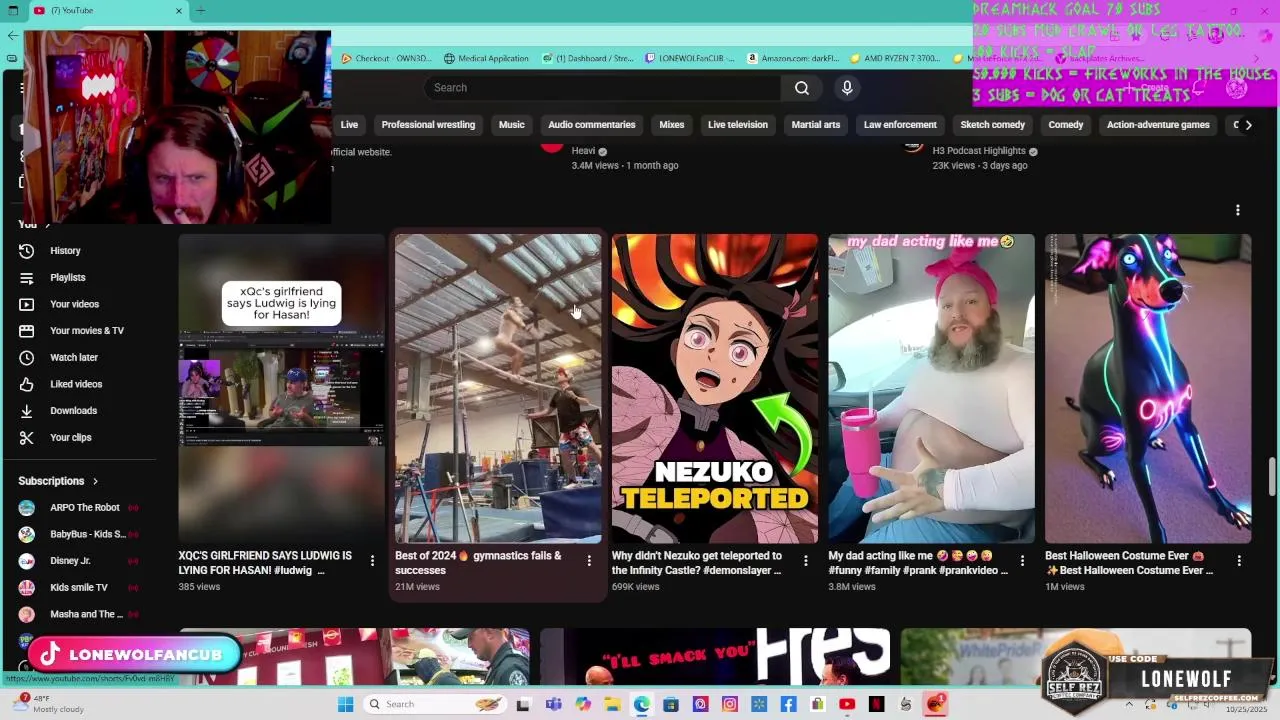Screen dimensions: 1280x720
Task: Open H3 Podcast Highlights channel link
Action: coord(979,151)
